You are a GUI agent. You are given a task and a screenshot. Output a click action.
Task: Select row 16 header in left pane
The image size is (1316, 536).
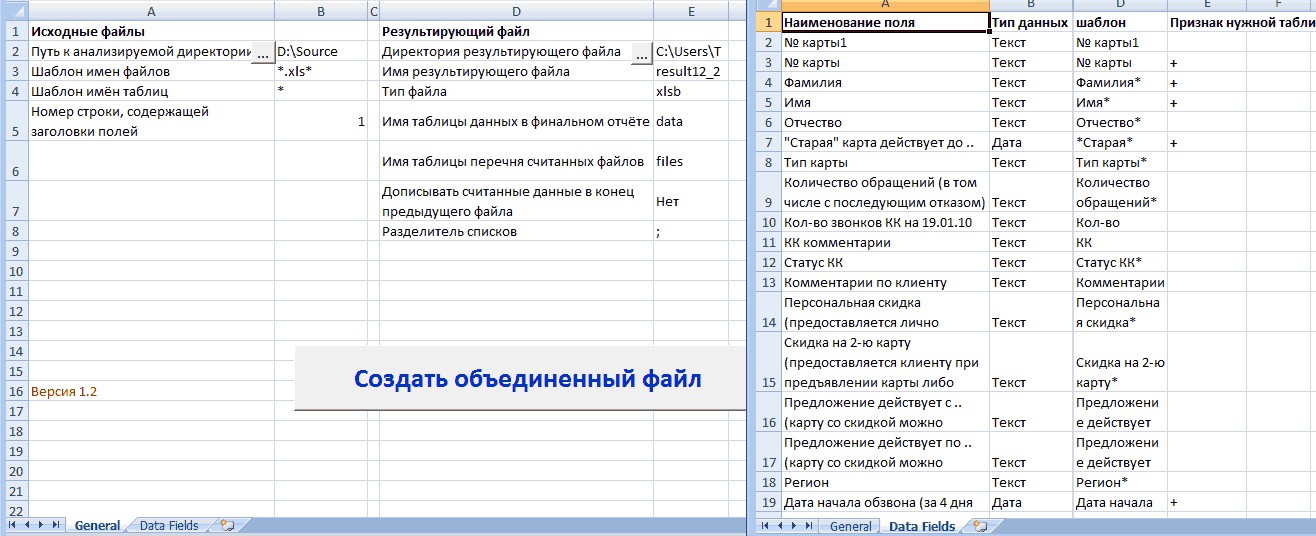pyautogui.click(x=14, y=391)
